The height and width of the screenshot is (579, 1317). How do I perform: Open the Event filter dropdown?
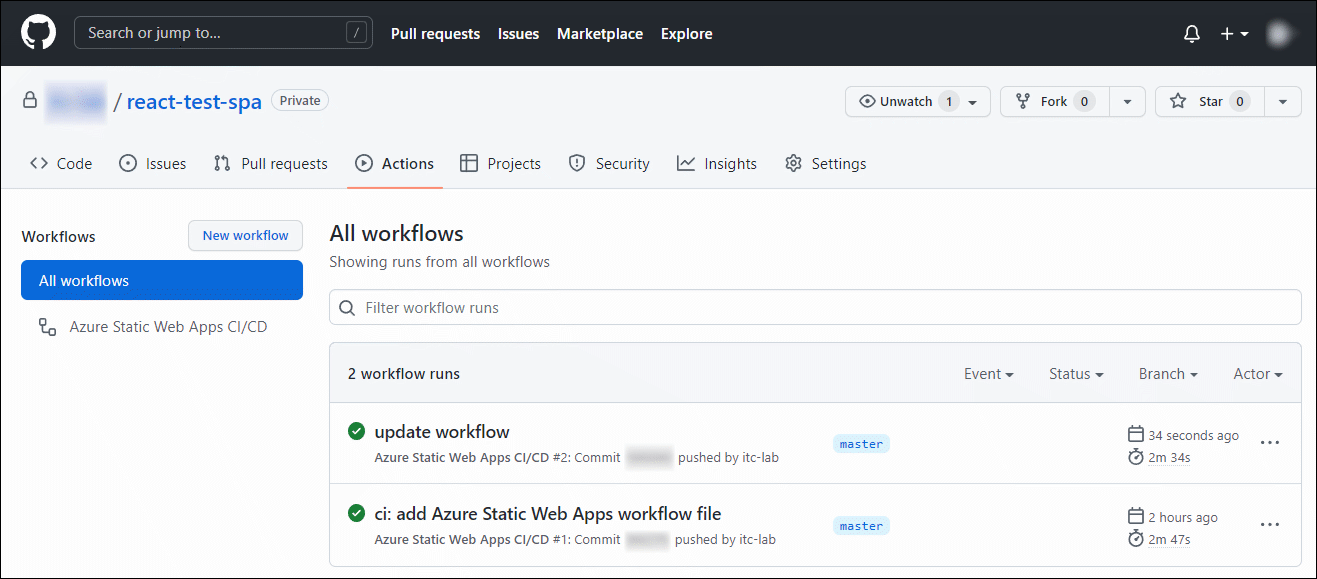(x=988, y=374)
